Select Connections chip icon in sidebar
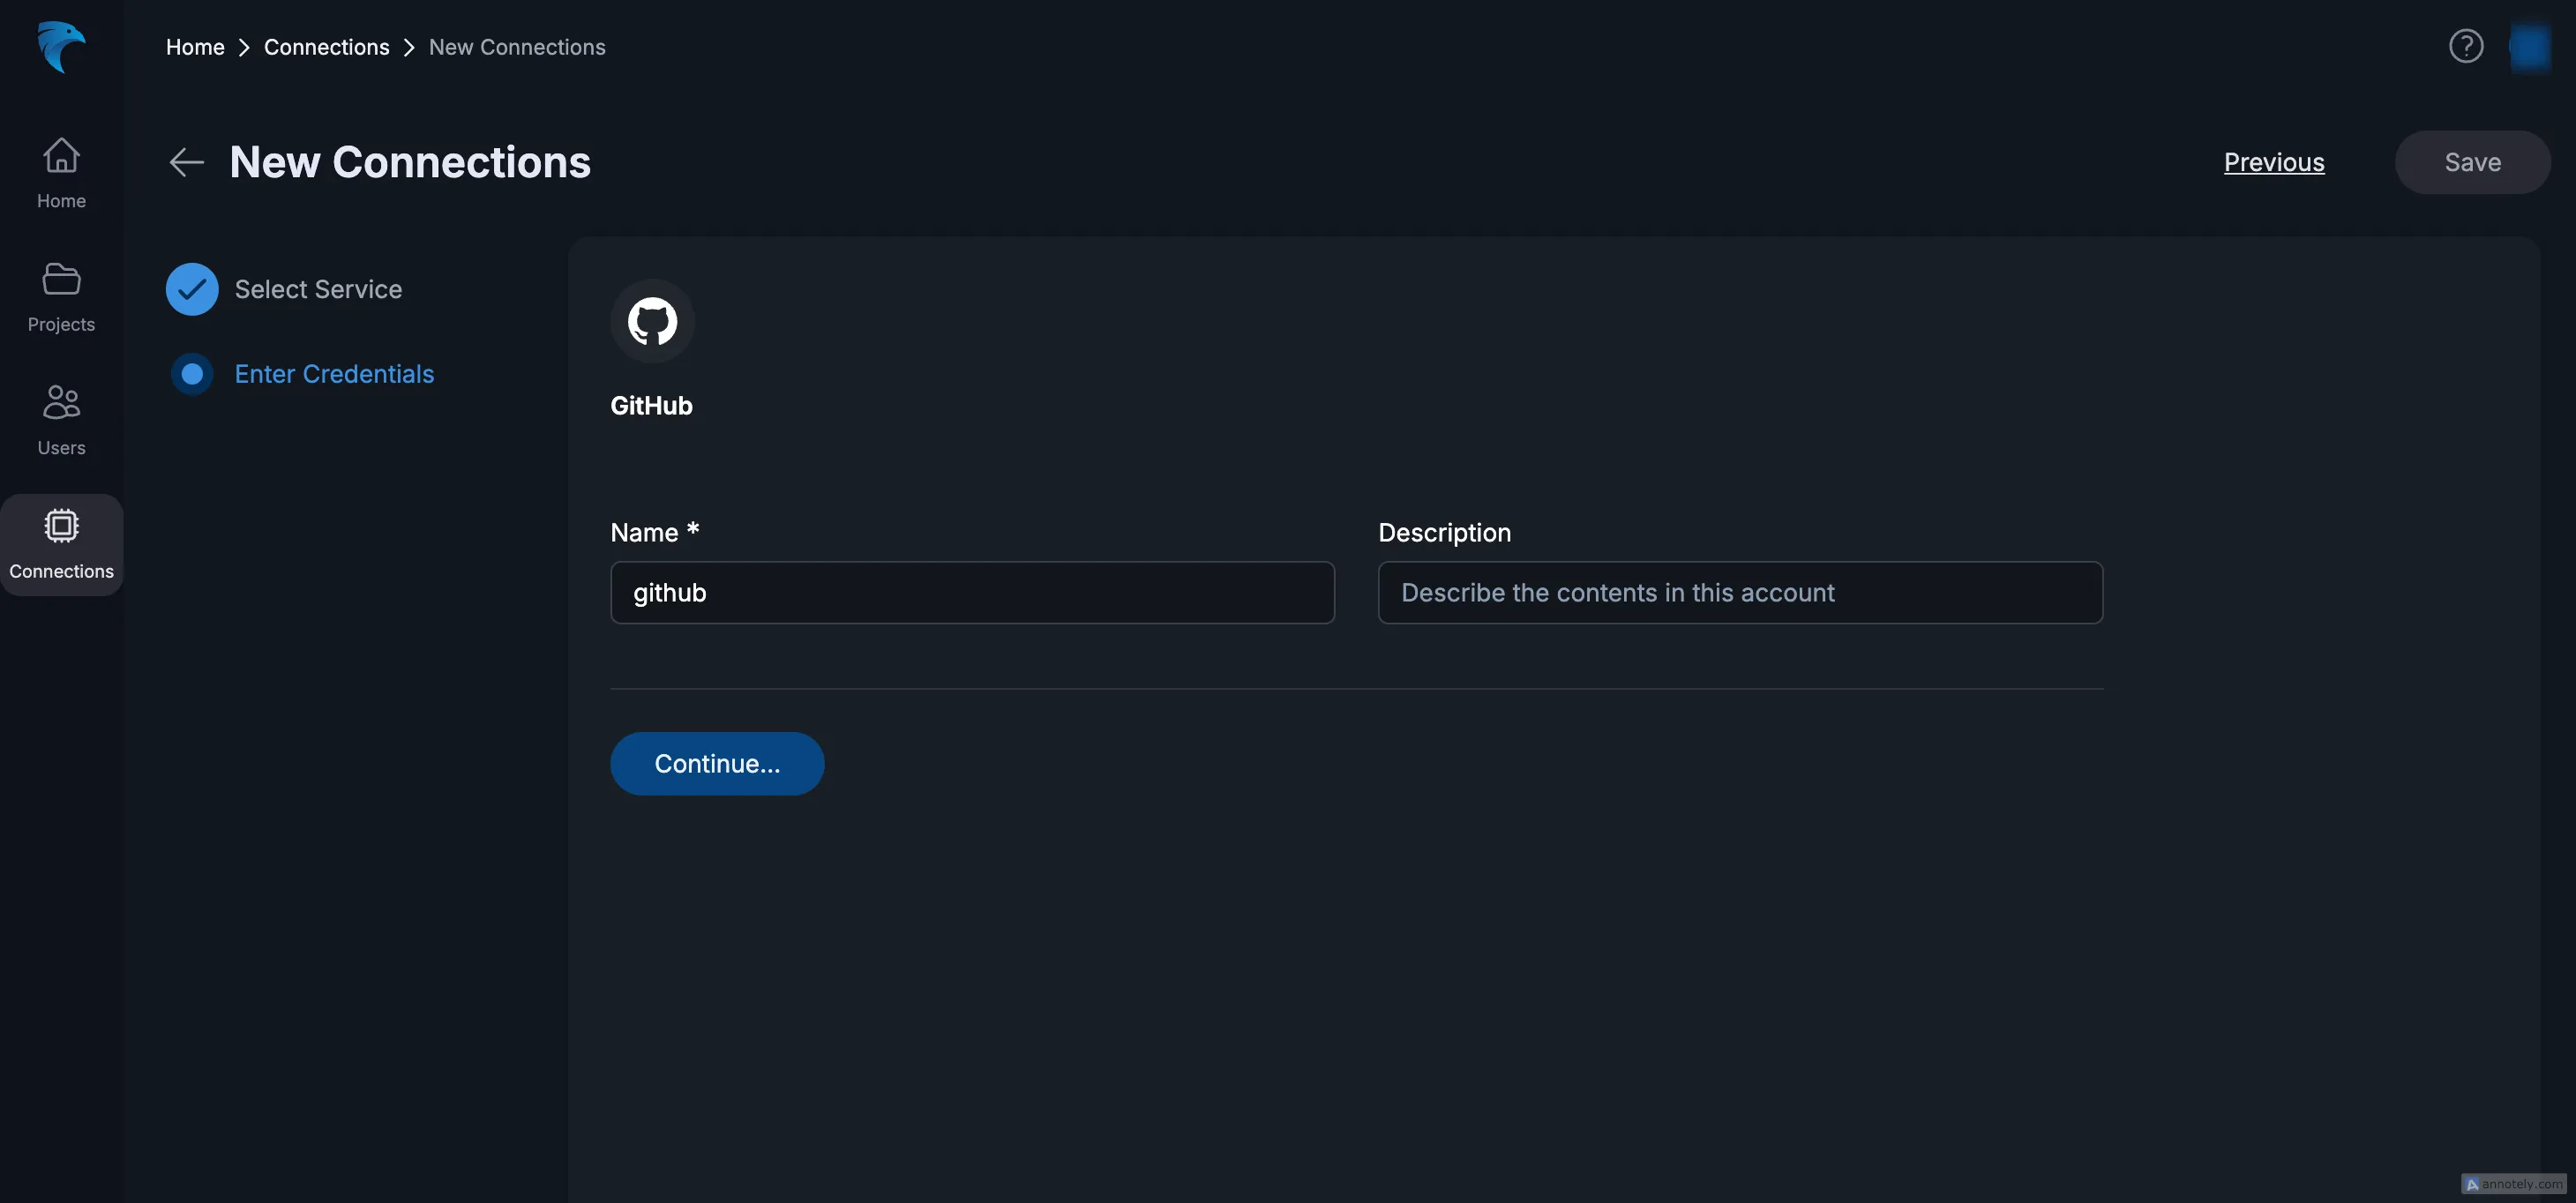The image size is (2576, 1203). click(61, 526)
